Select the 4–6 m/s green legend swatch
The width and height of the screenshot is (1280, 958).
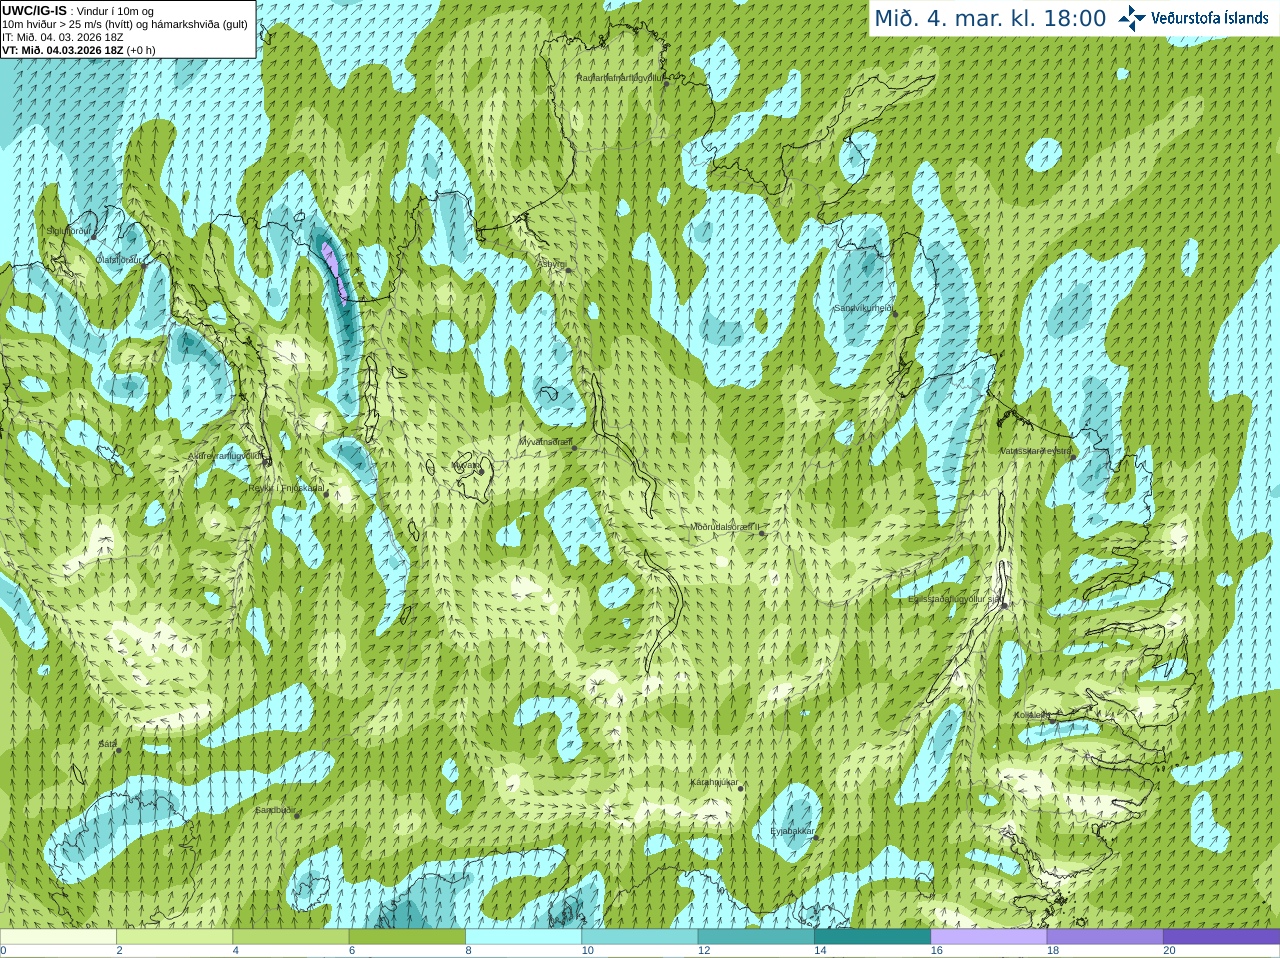(291, 937)
